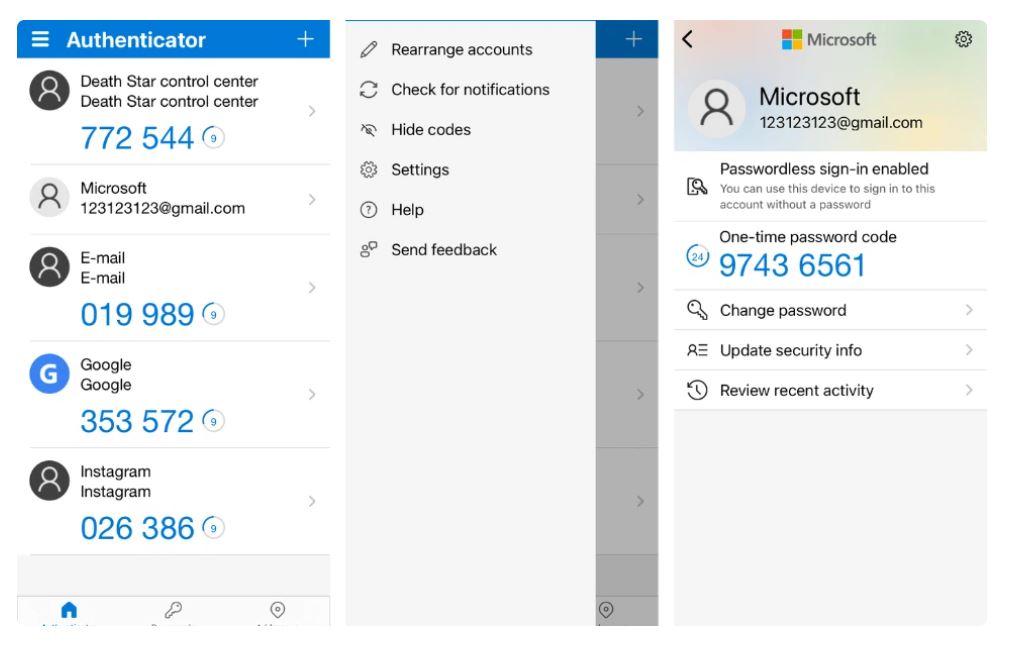Click the person-list icon beside Update security info
This screenshot has height=646, width=1011.
click(697, 350)
